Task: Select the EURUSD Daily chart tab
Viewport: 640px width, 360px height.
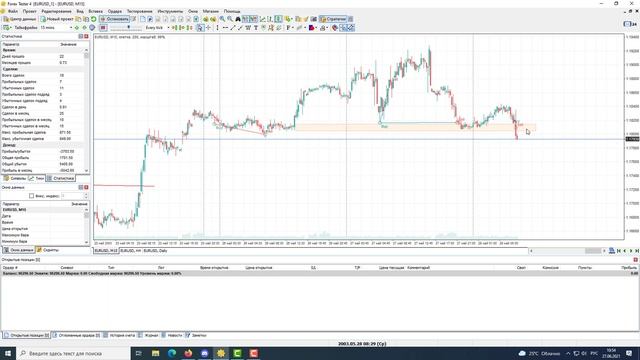Action: (156, 251)
